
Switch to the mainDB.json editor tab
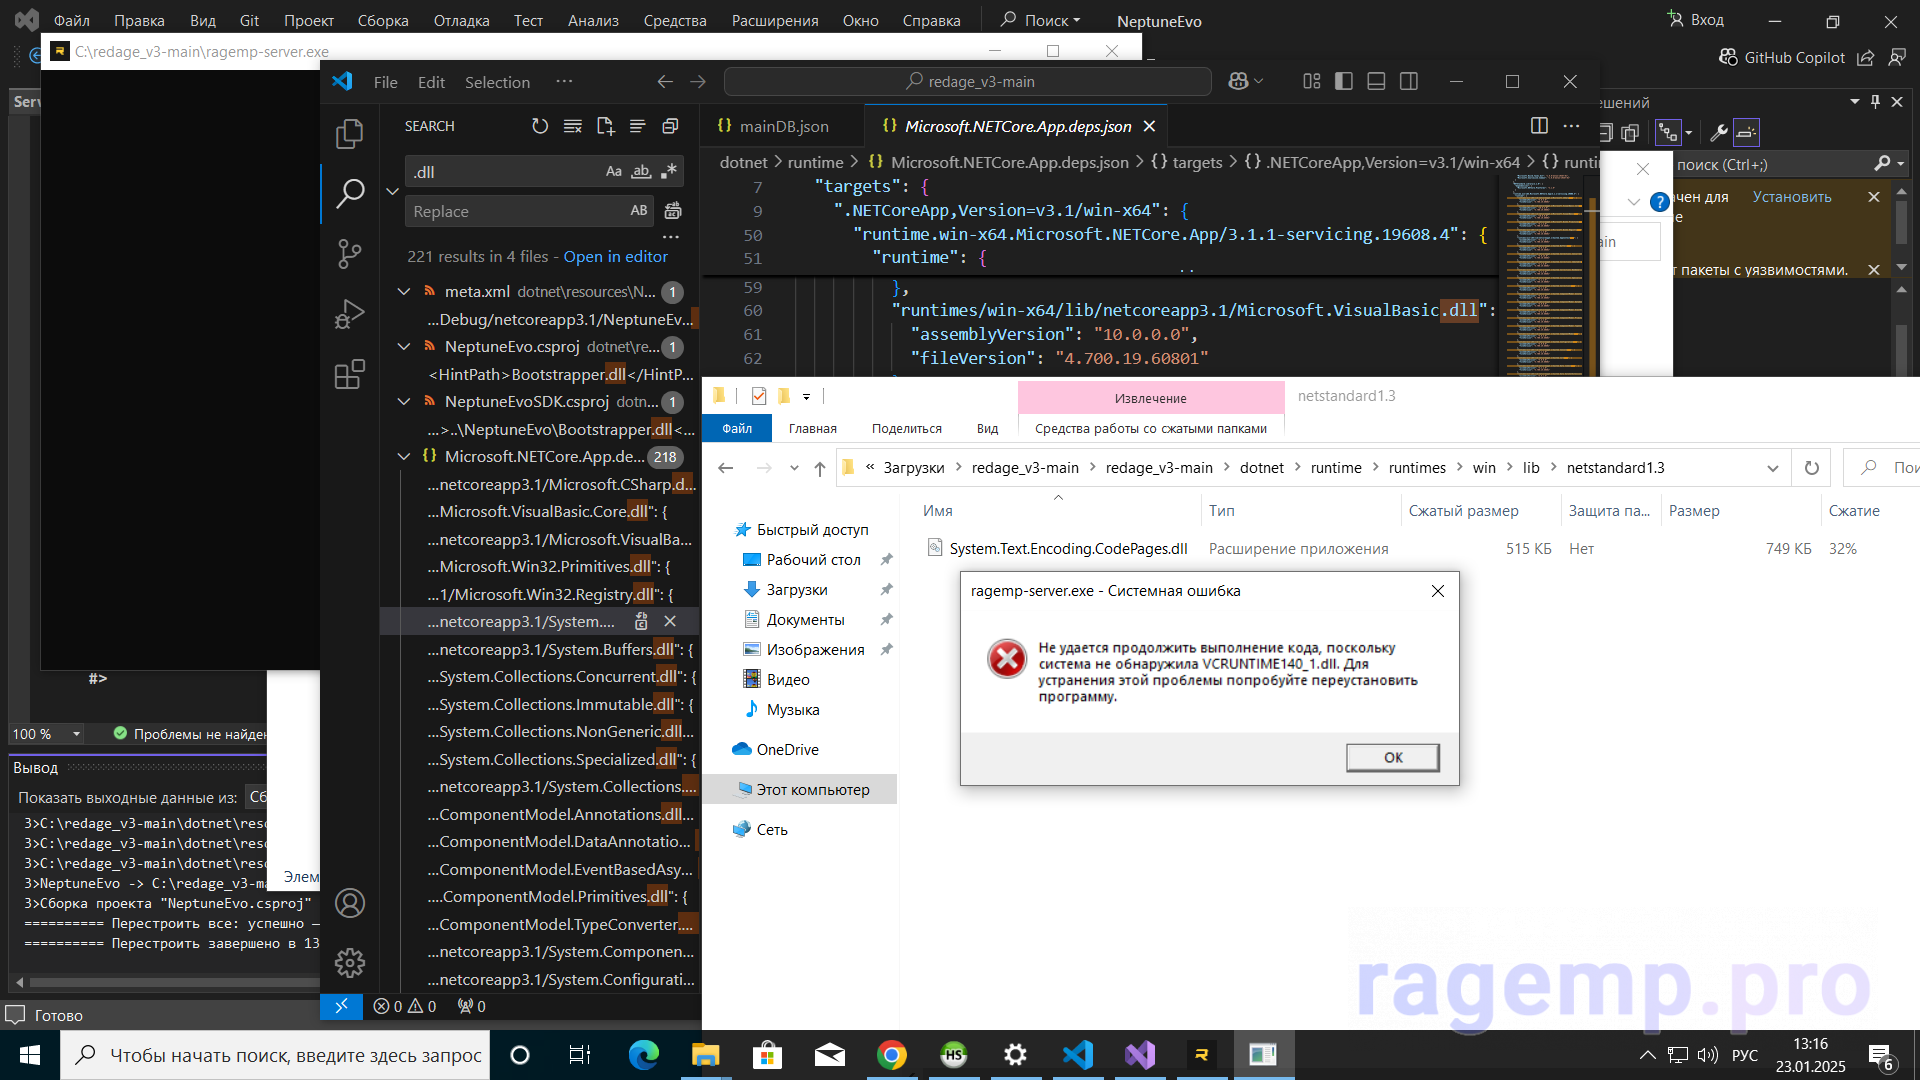coord(783,126)
